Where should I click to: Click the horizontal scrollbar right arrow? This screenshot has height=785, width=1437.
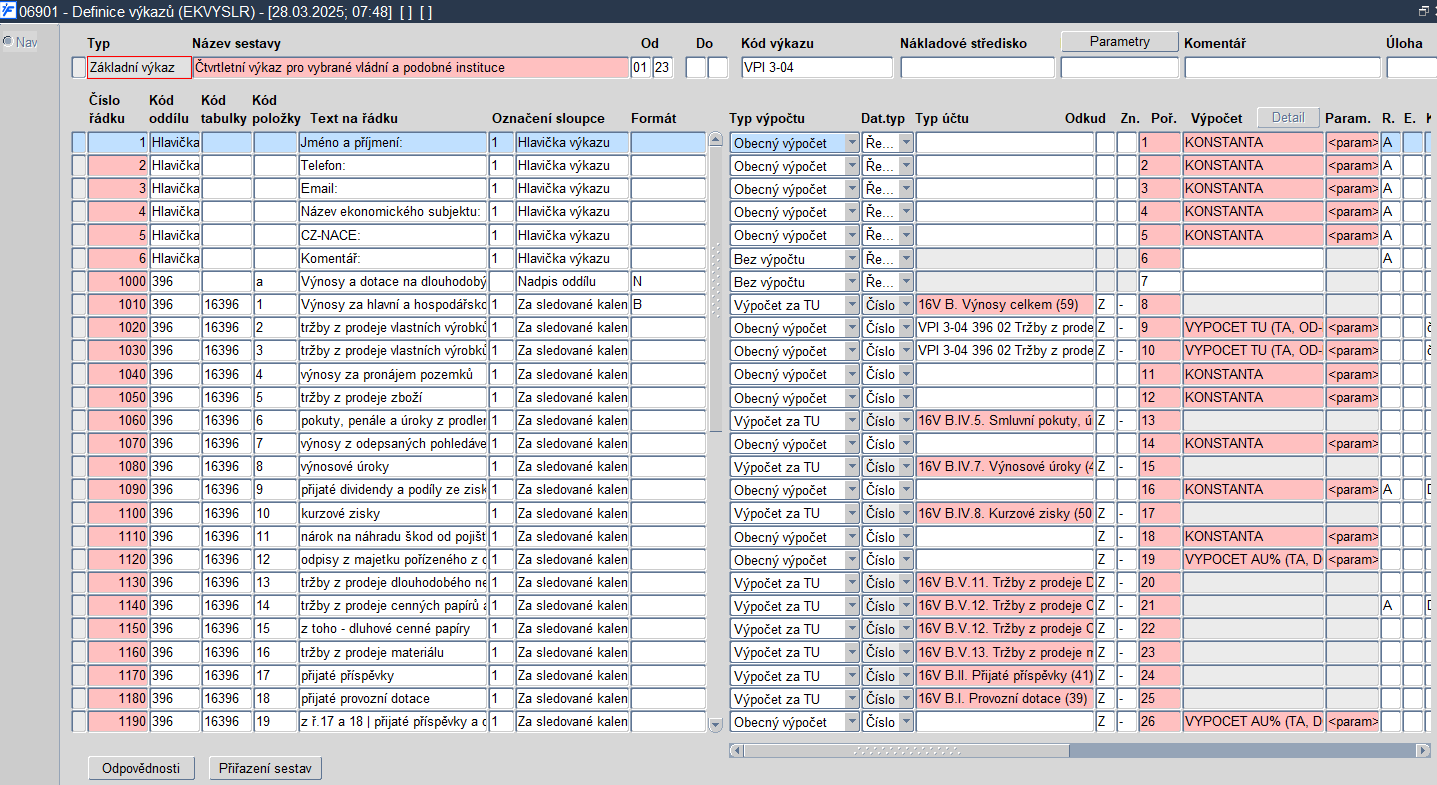(1422, 750)
